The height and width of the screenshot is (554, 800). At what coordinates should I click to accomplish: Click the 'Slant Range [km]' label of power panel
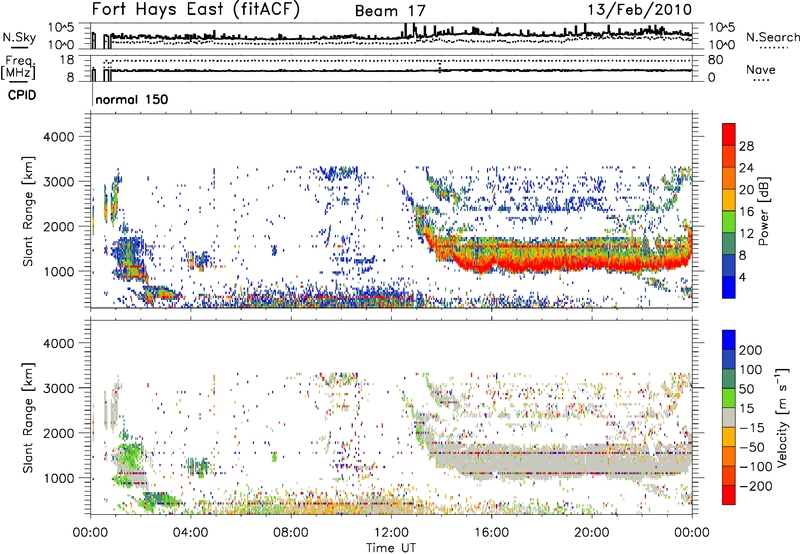(x=29, y=211)
